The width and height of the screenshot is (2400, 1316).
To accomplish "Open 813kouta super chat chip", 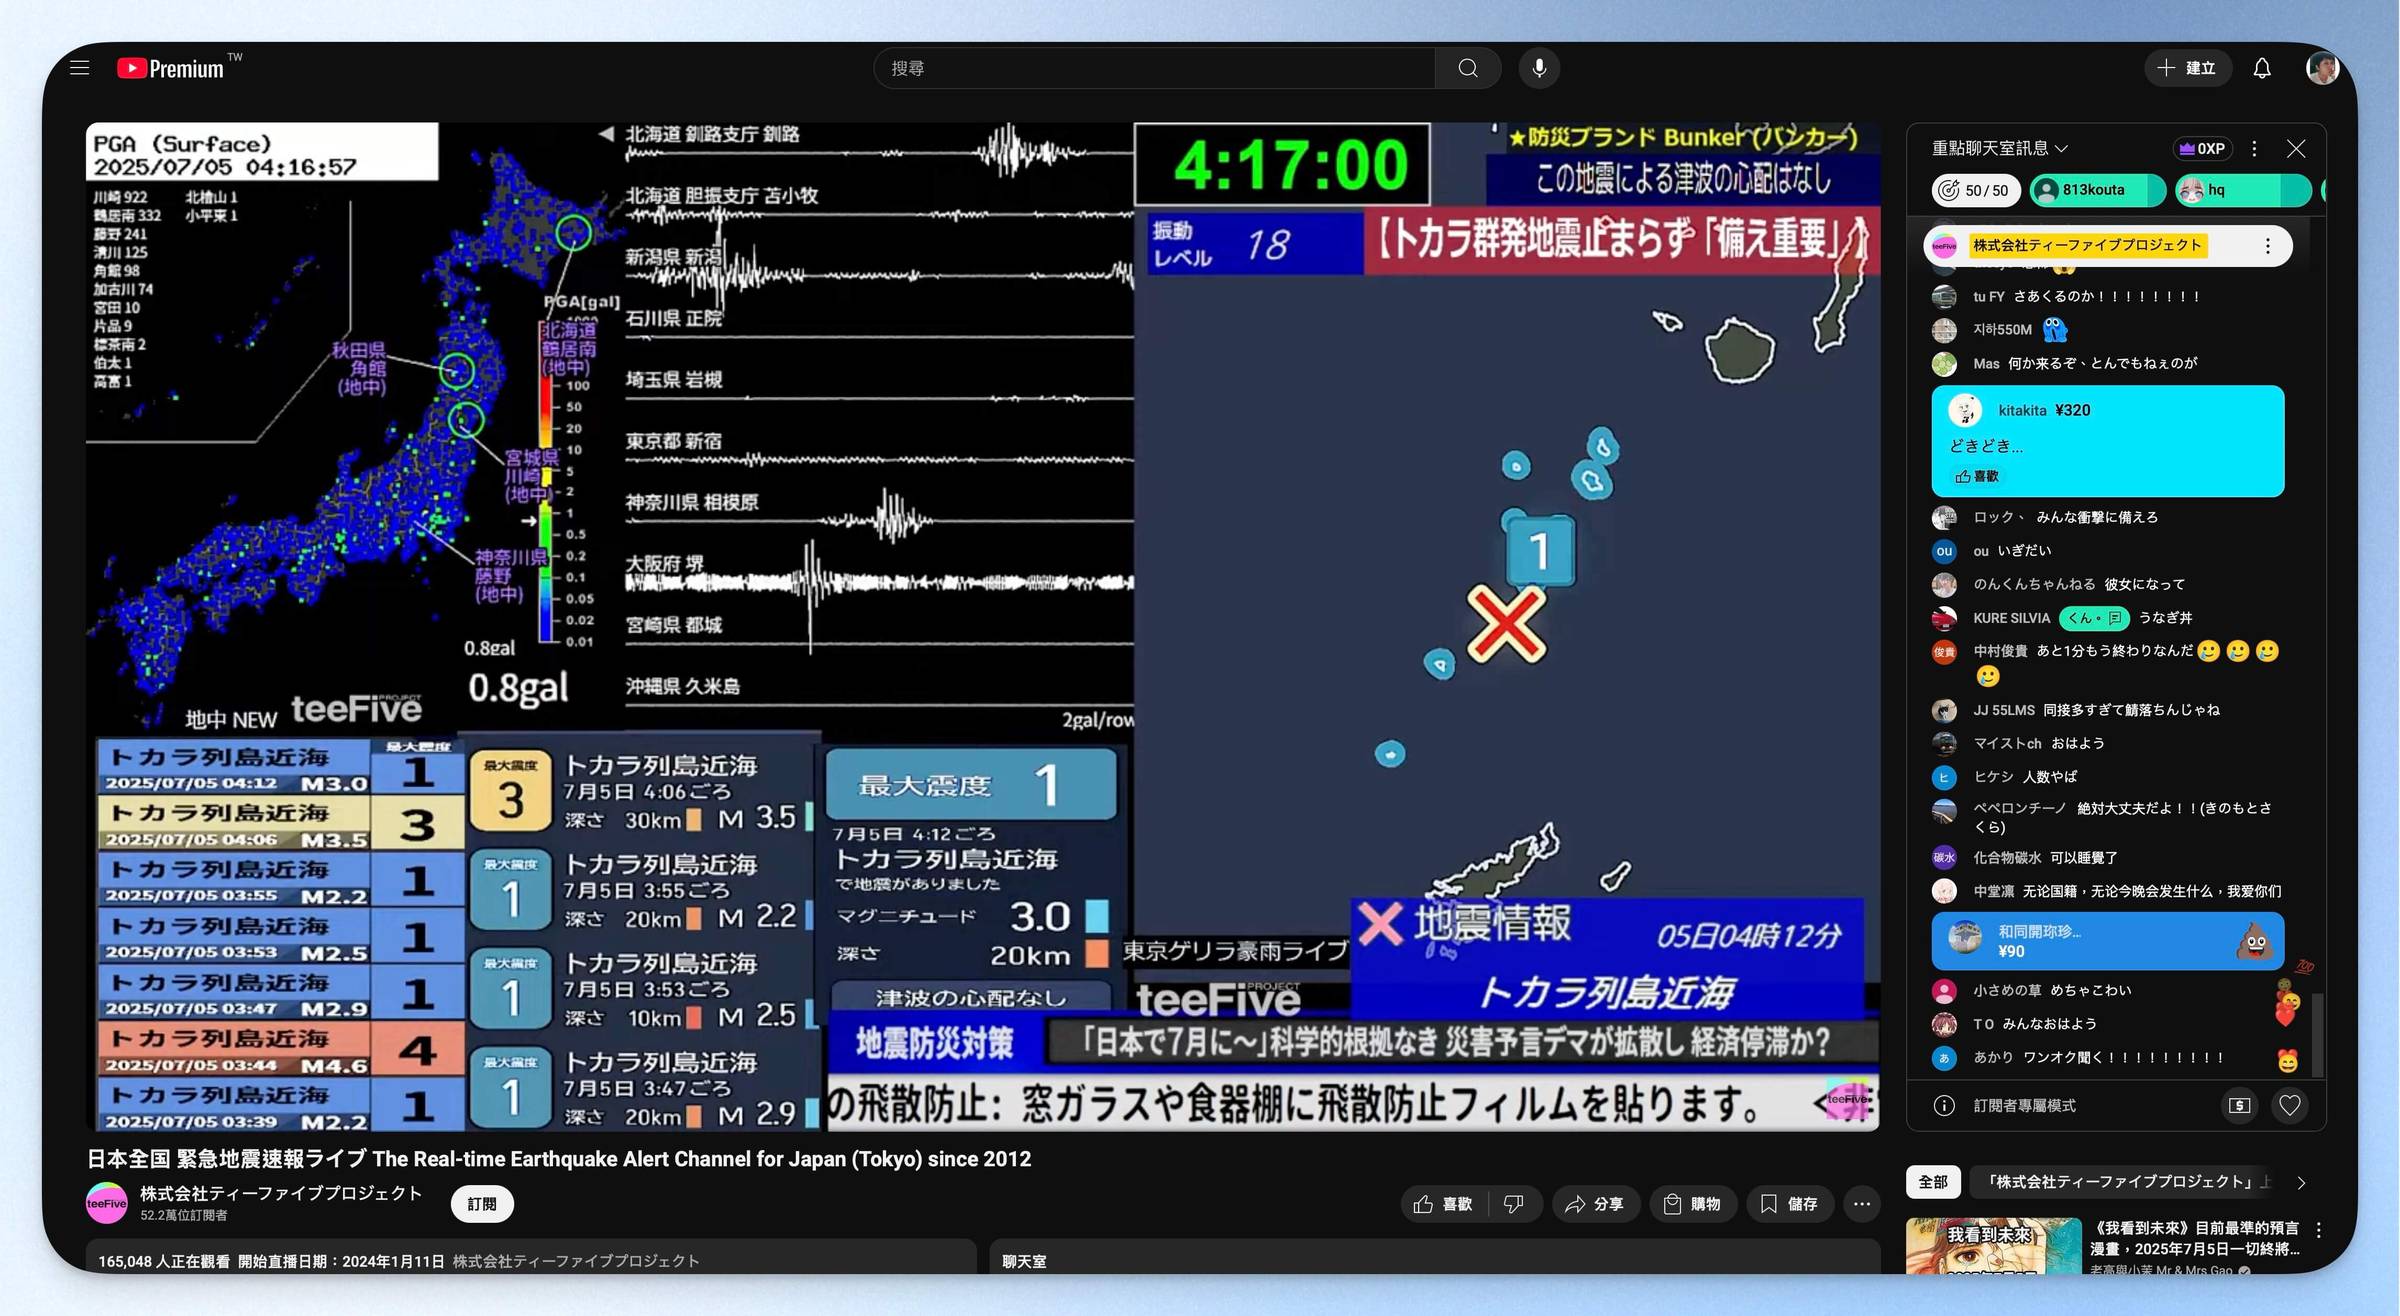I will click(x=2097, y=190).
